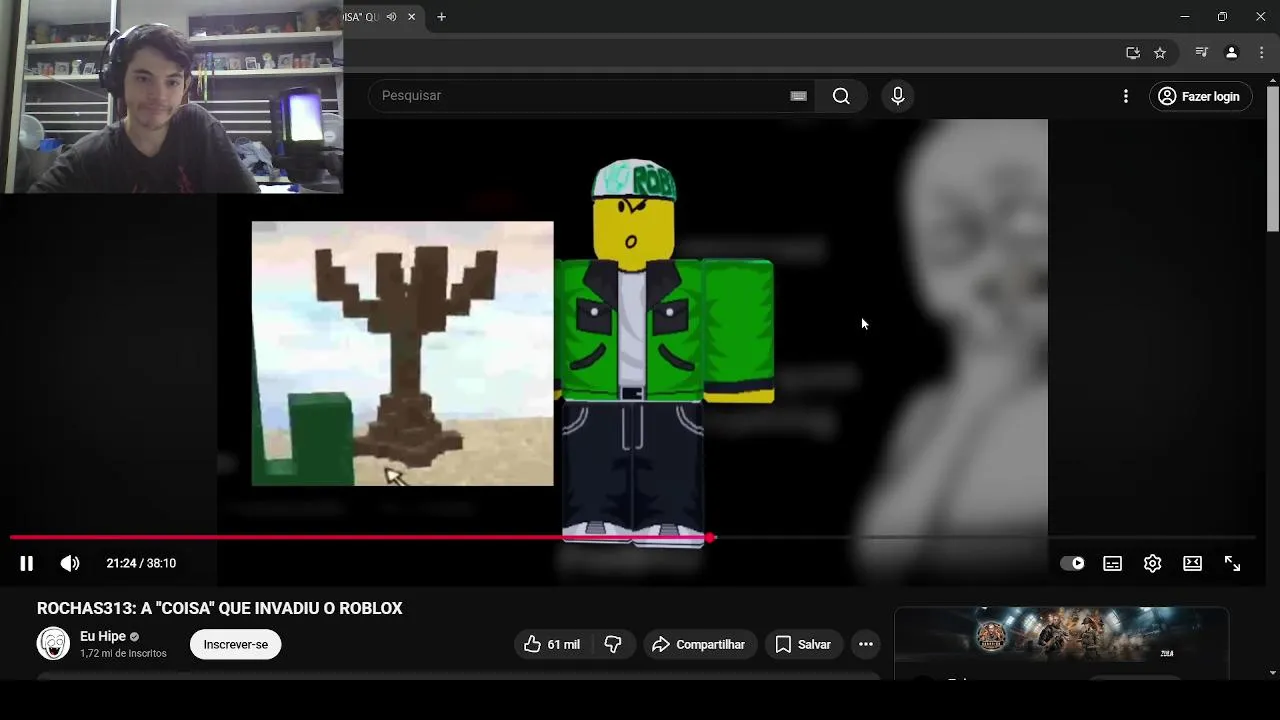Click the video title text
This screenshot has width=1280, height=720.
point(220,608)
